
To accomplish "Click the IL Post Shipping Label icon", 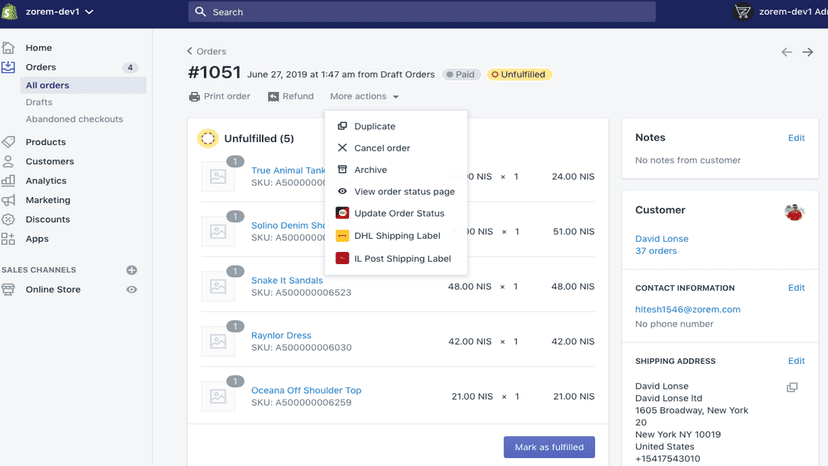I will pos(342,258).
